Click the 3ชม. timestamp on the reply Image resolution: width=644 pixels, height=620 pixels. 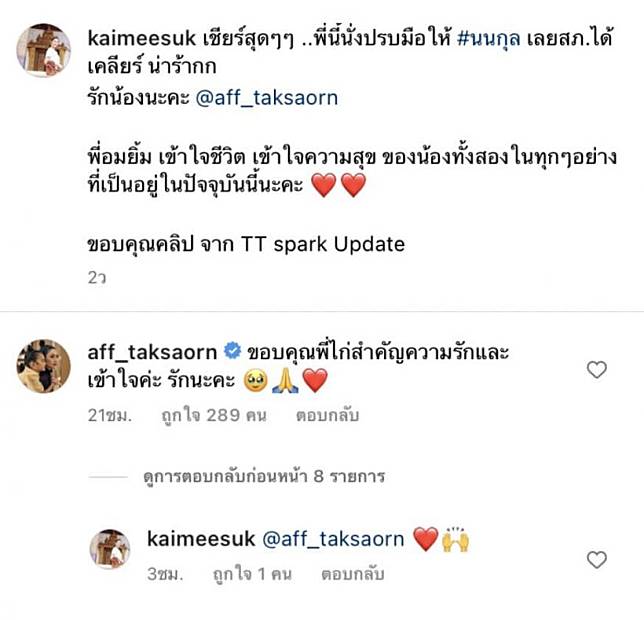(165, 574)
